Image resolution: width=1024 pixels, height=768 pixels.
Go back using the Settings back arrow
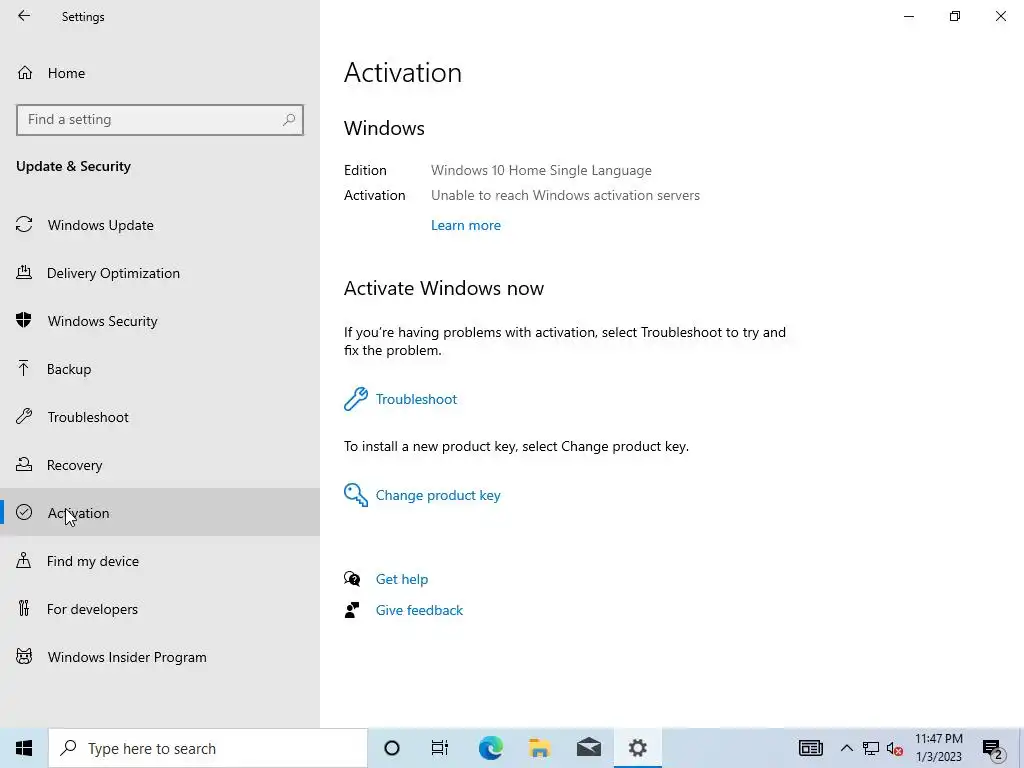click(x=24, y=16)
